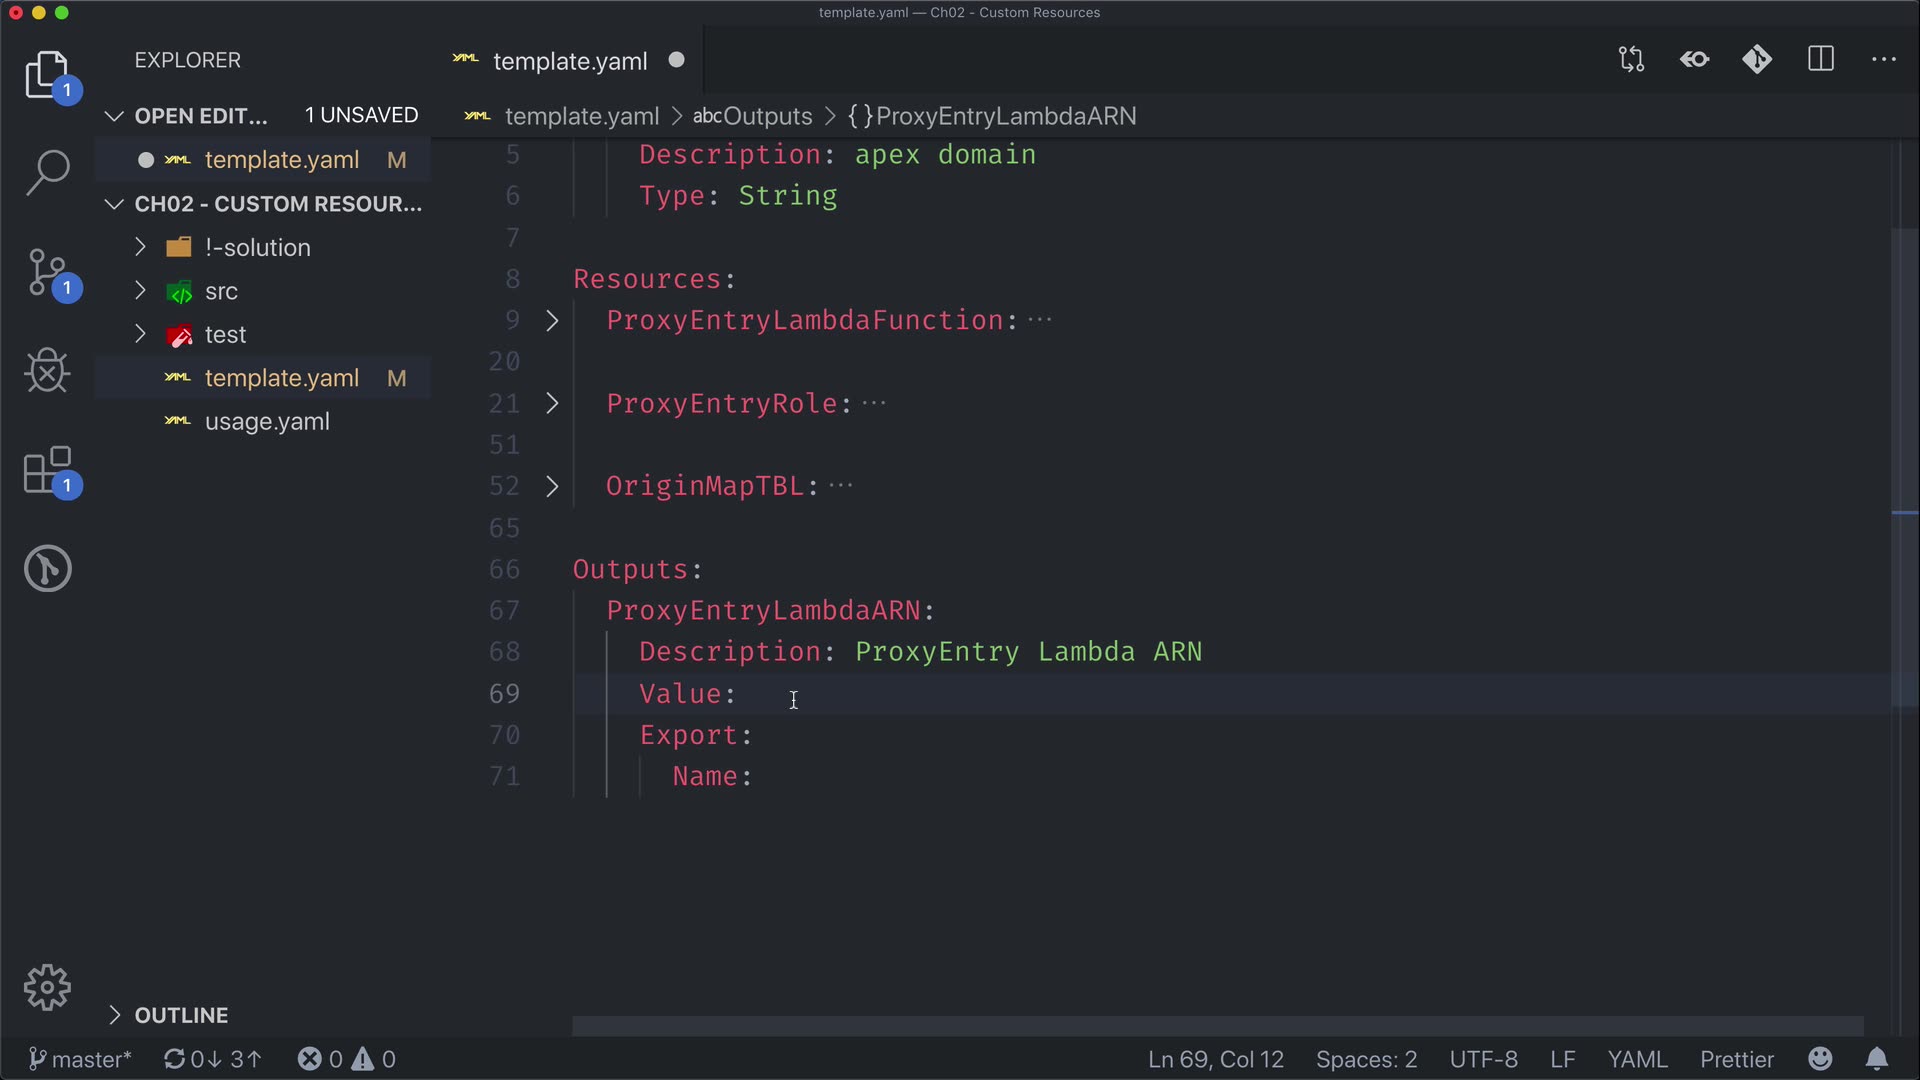Open the Extensions view
This screenshot has height=1080, width=1920.
click(47, 470)
